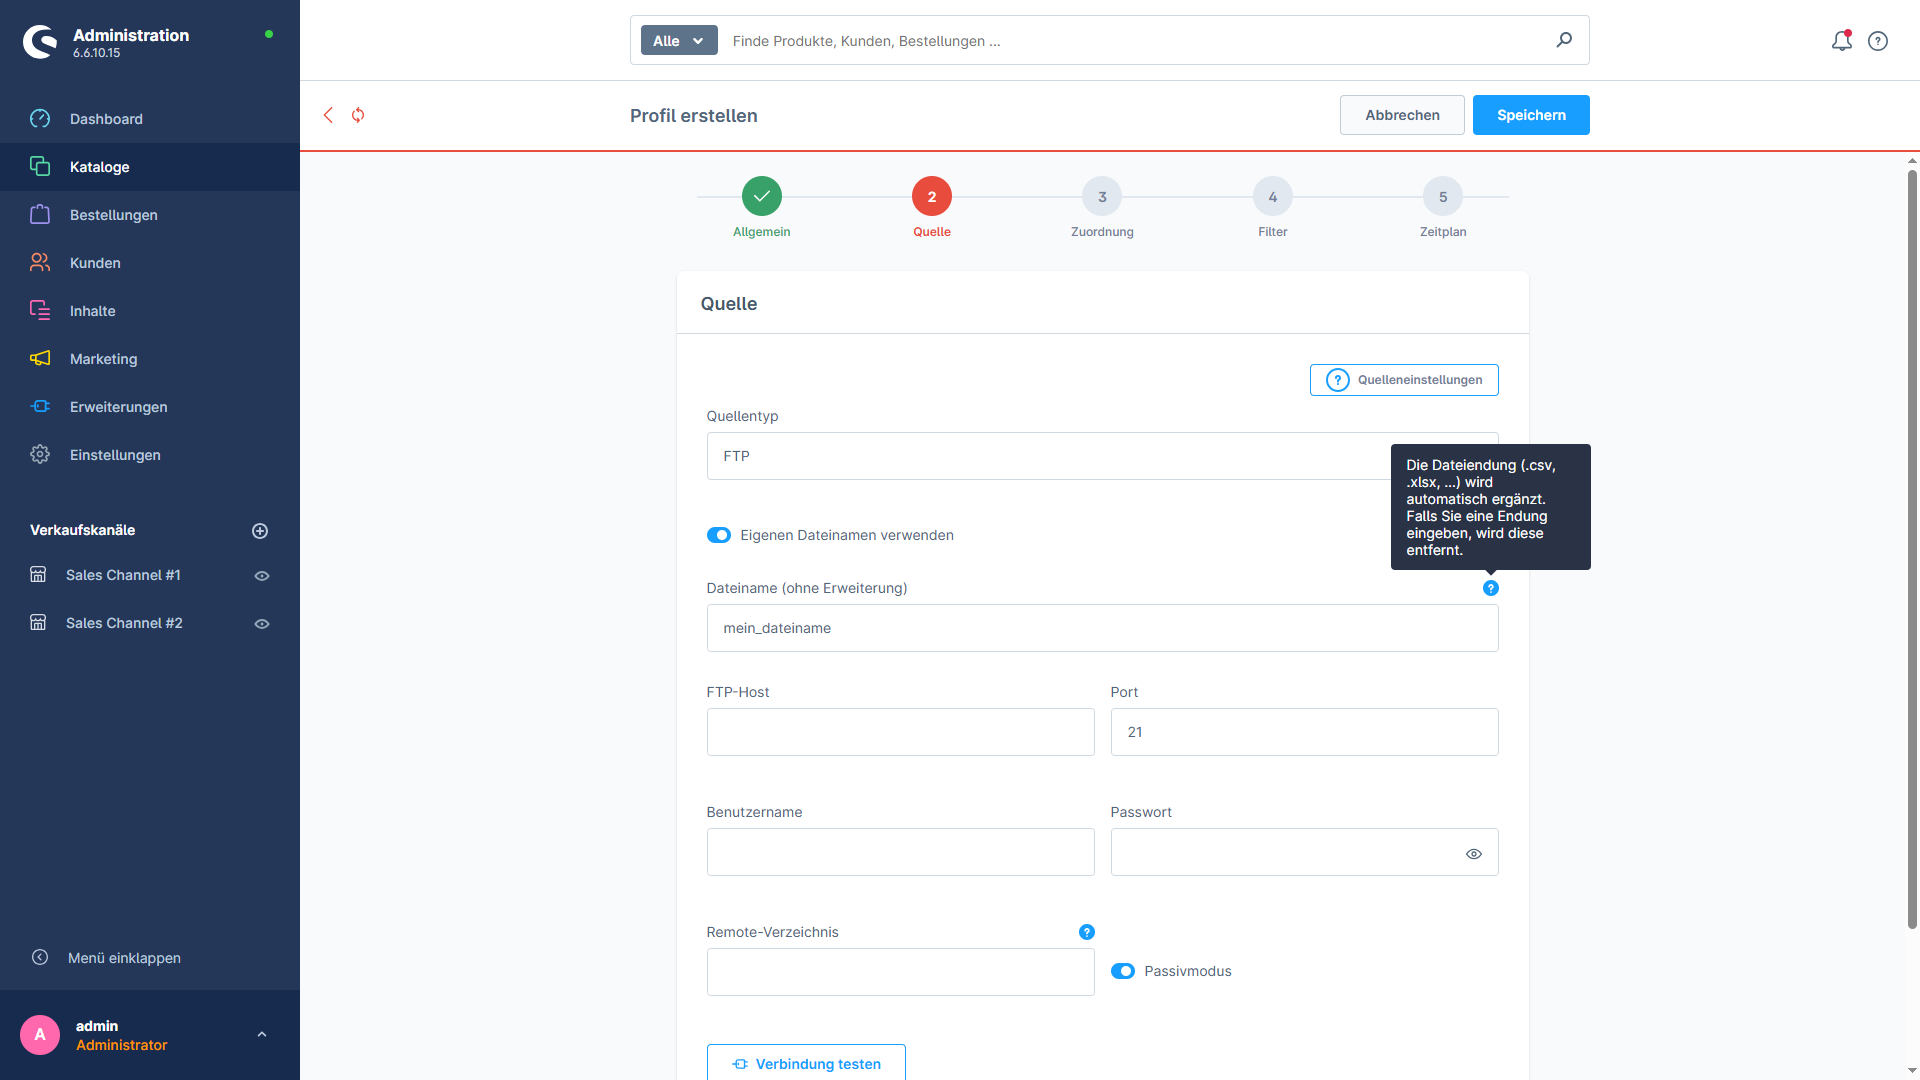Click the Shopware logo

coord(40,42)
